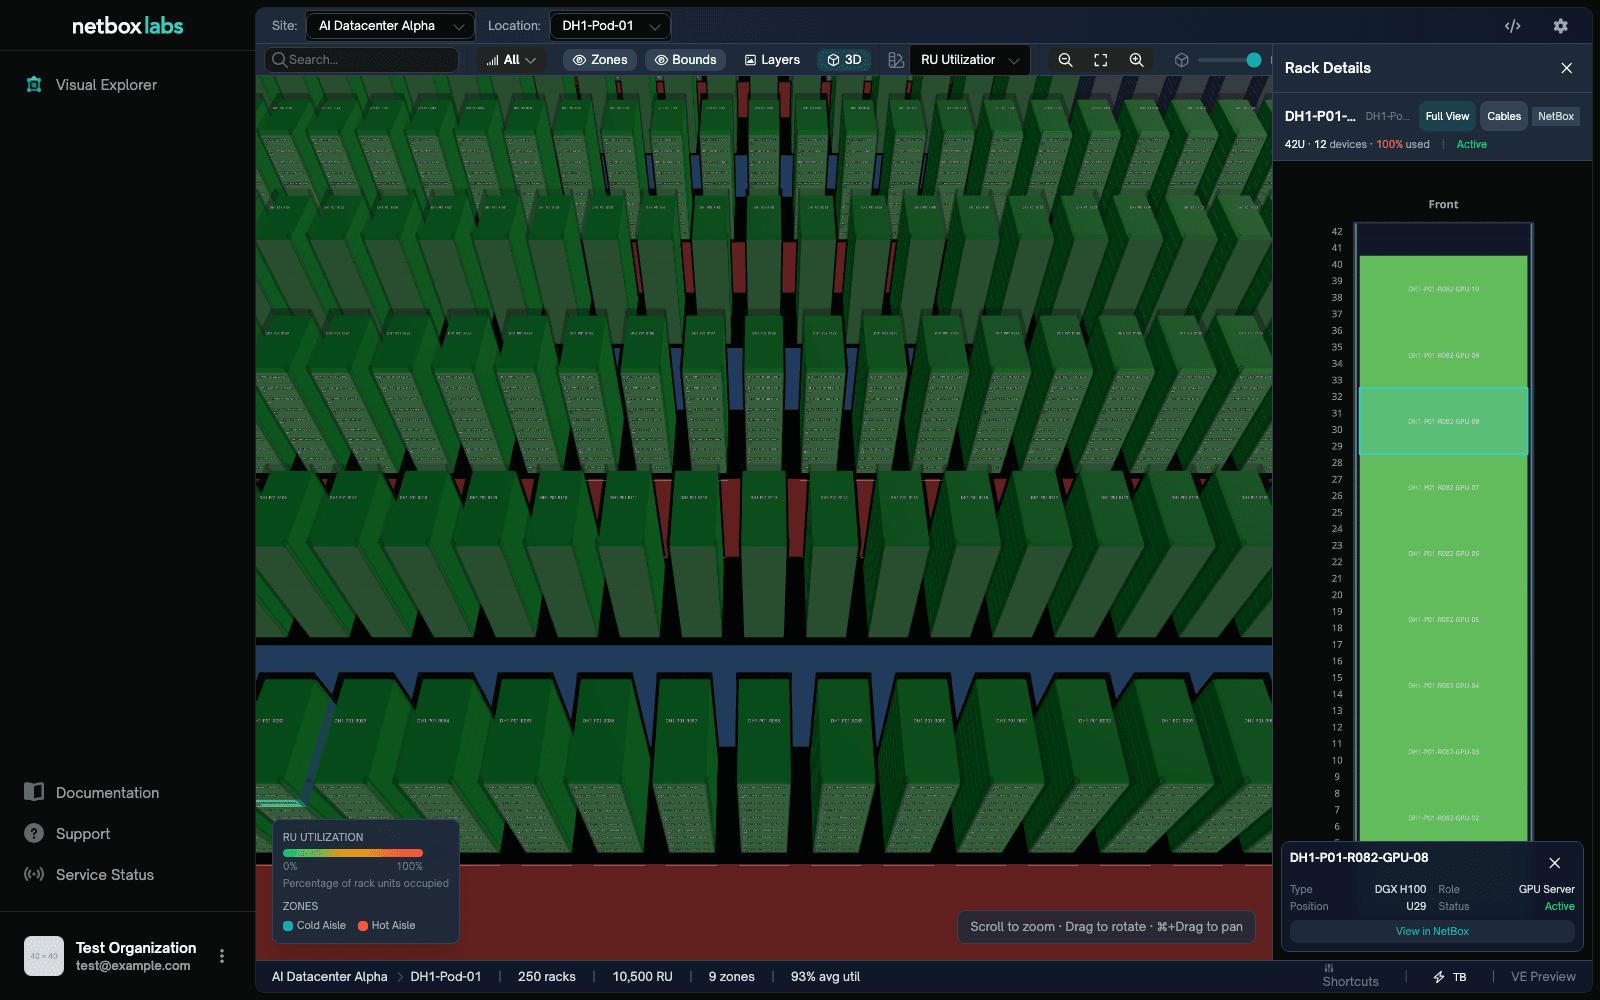Select device DH1-P01-R082-GPU-05 in rack elevation

(x=1443, y=619)
